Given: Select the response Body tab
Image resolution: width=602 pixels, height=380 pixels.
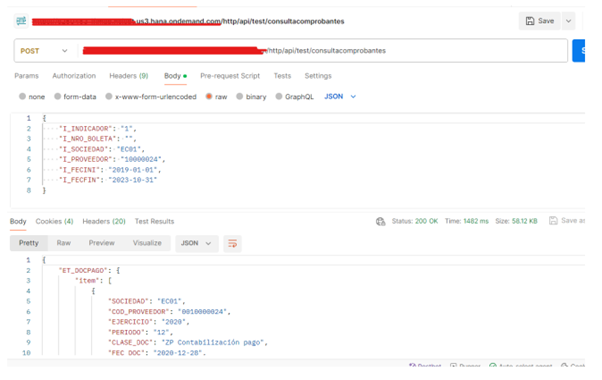Looking at the screenshot, I should [x=18, y=221].
